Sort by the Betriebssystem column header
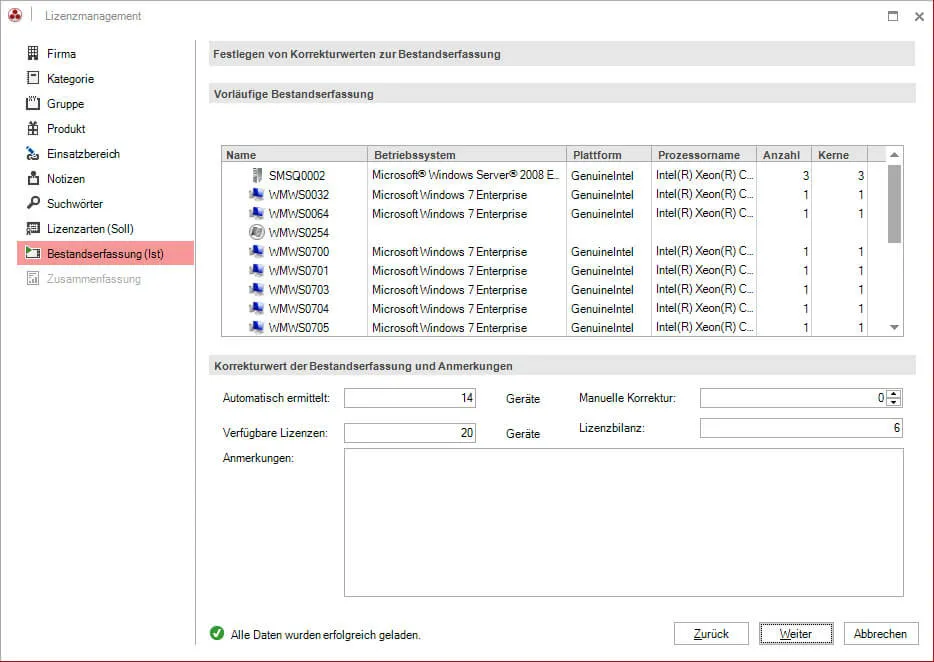 click(467, 154)
